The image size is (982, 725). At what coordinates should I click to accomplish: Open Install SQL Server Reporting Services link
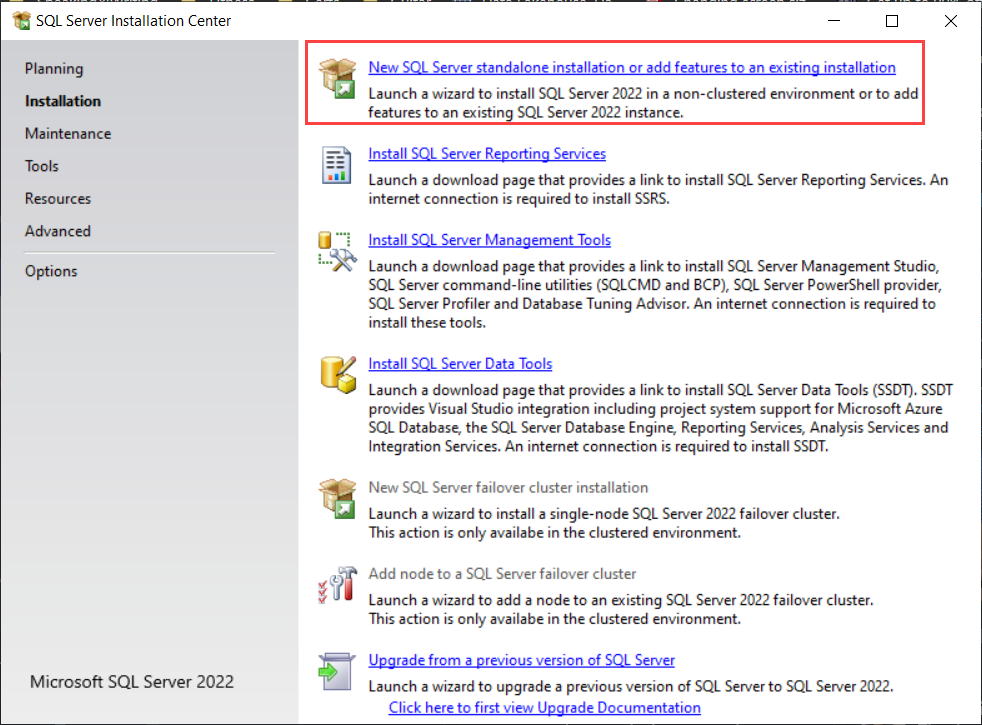(x=487, y=153)
